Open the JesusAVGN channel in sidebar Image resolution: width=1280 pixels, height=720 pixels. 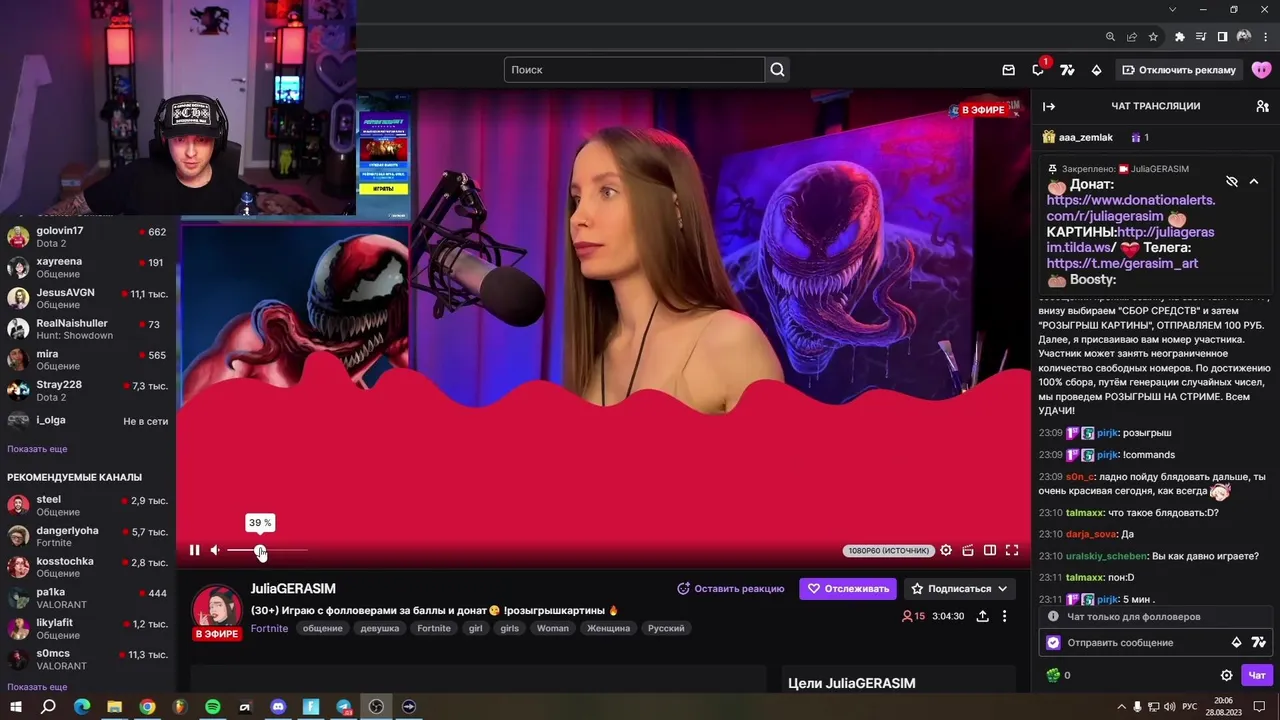pyautogui.click(x=88, y=299)
